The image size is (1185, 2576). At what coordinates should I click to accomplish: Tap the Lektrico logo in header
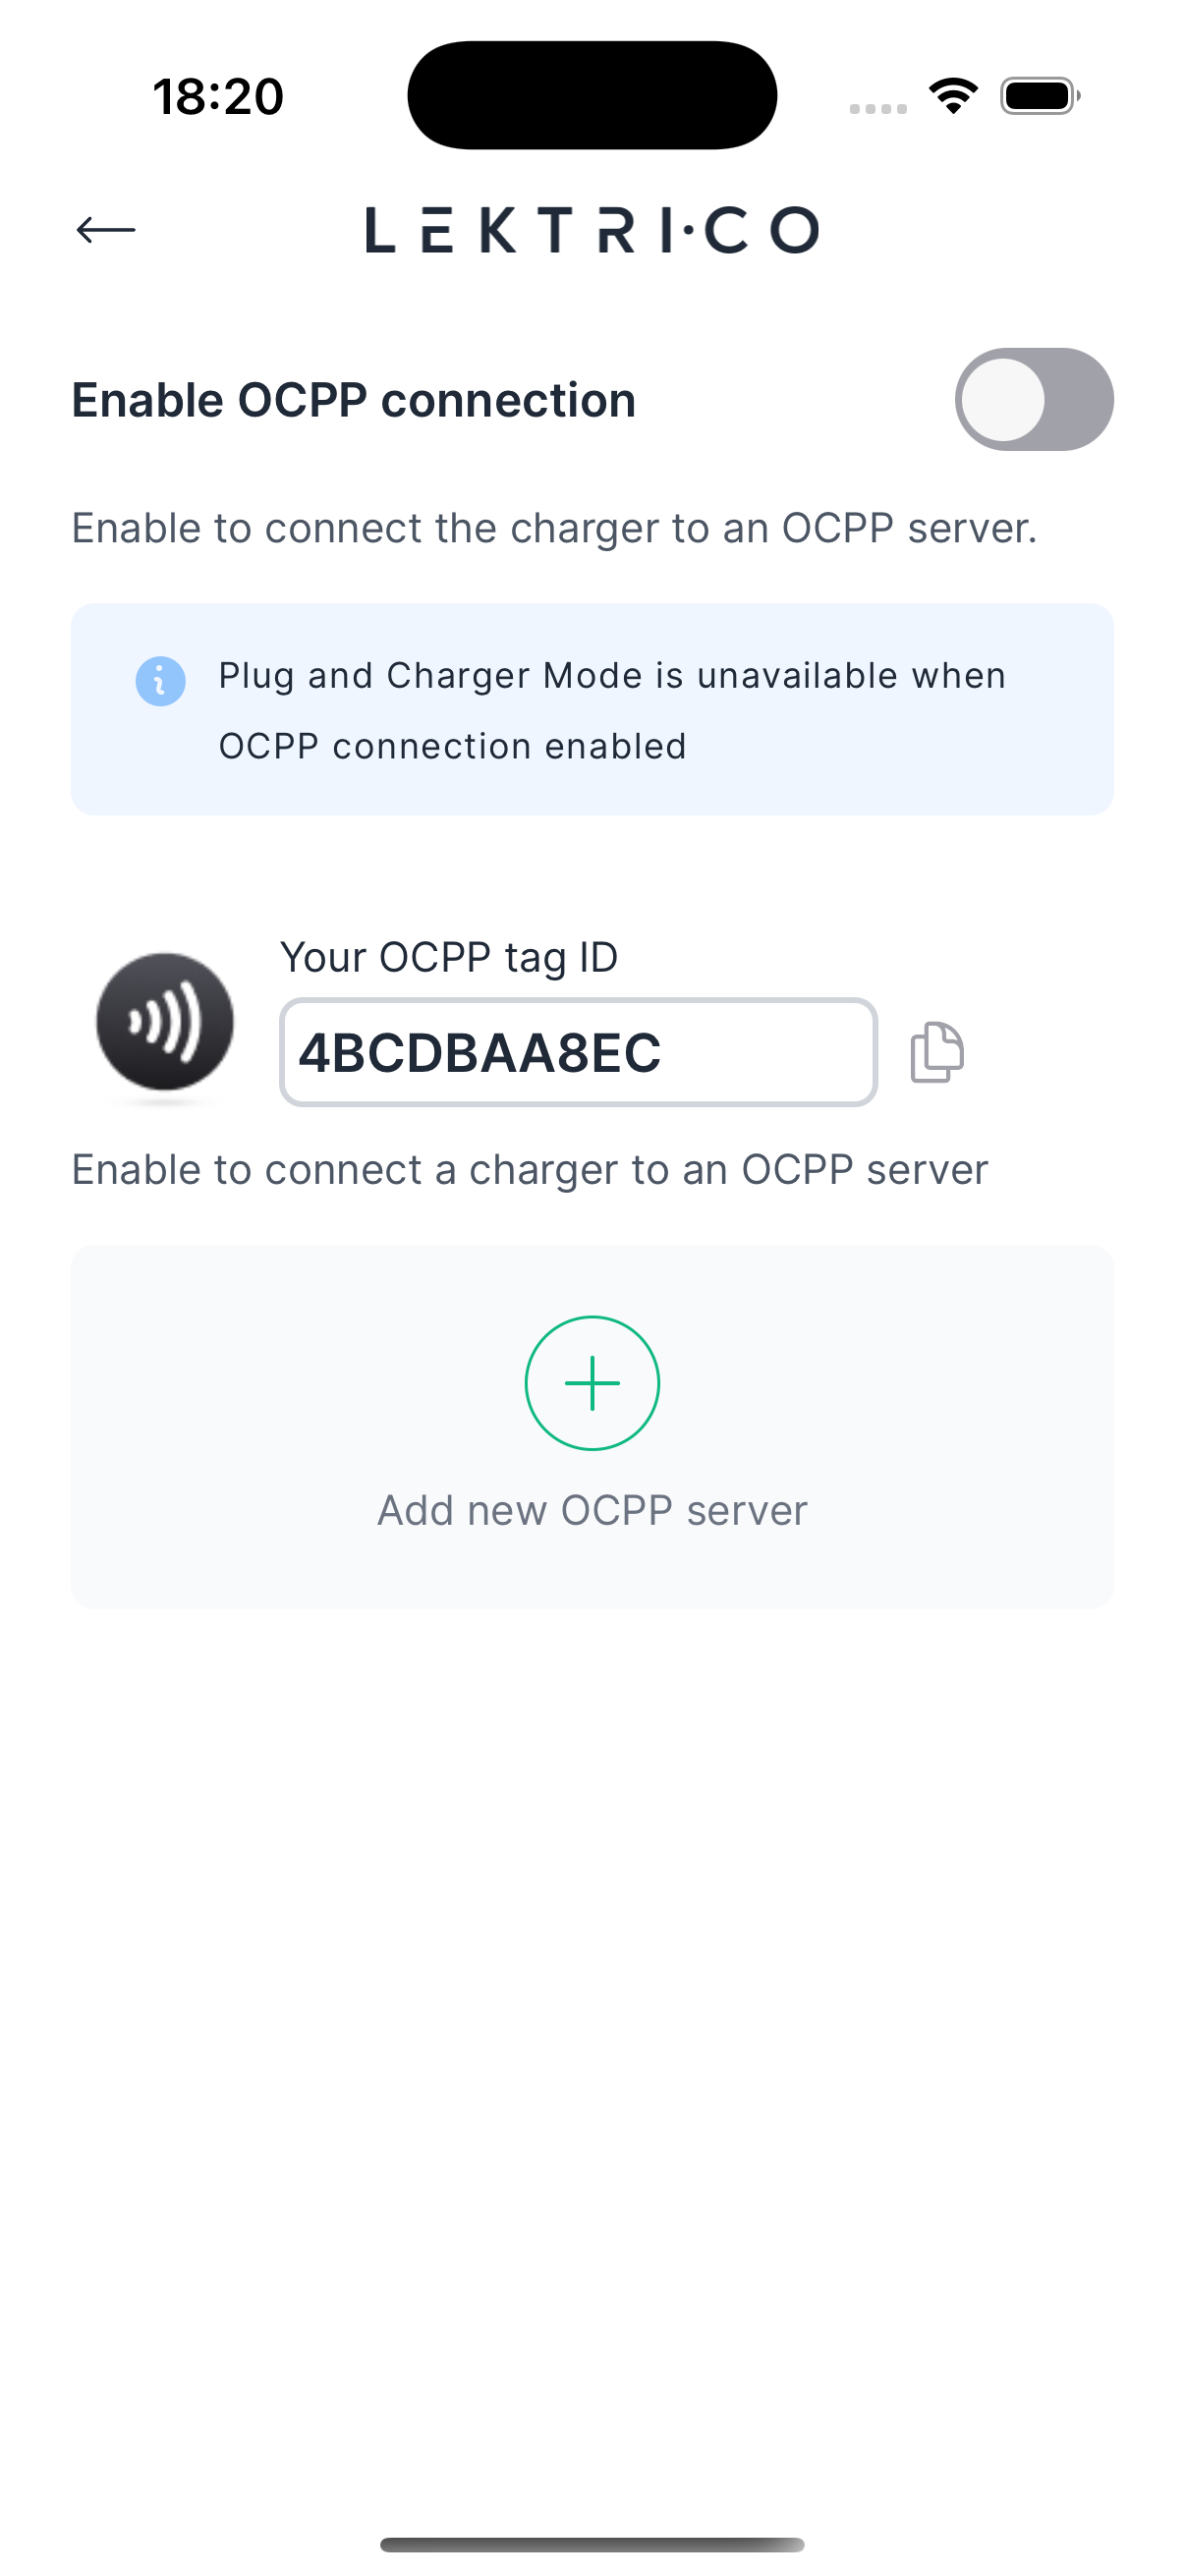(x=592, y=230)
